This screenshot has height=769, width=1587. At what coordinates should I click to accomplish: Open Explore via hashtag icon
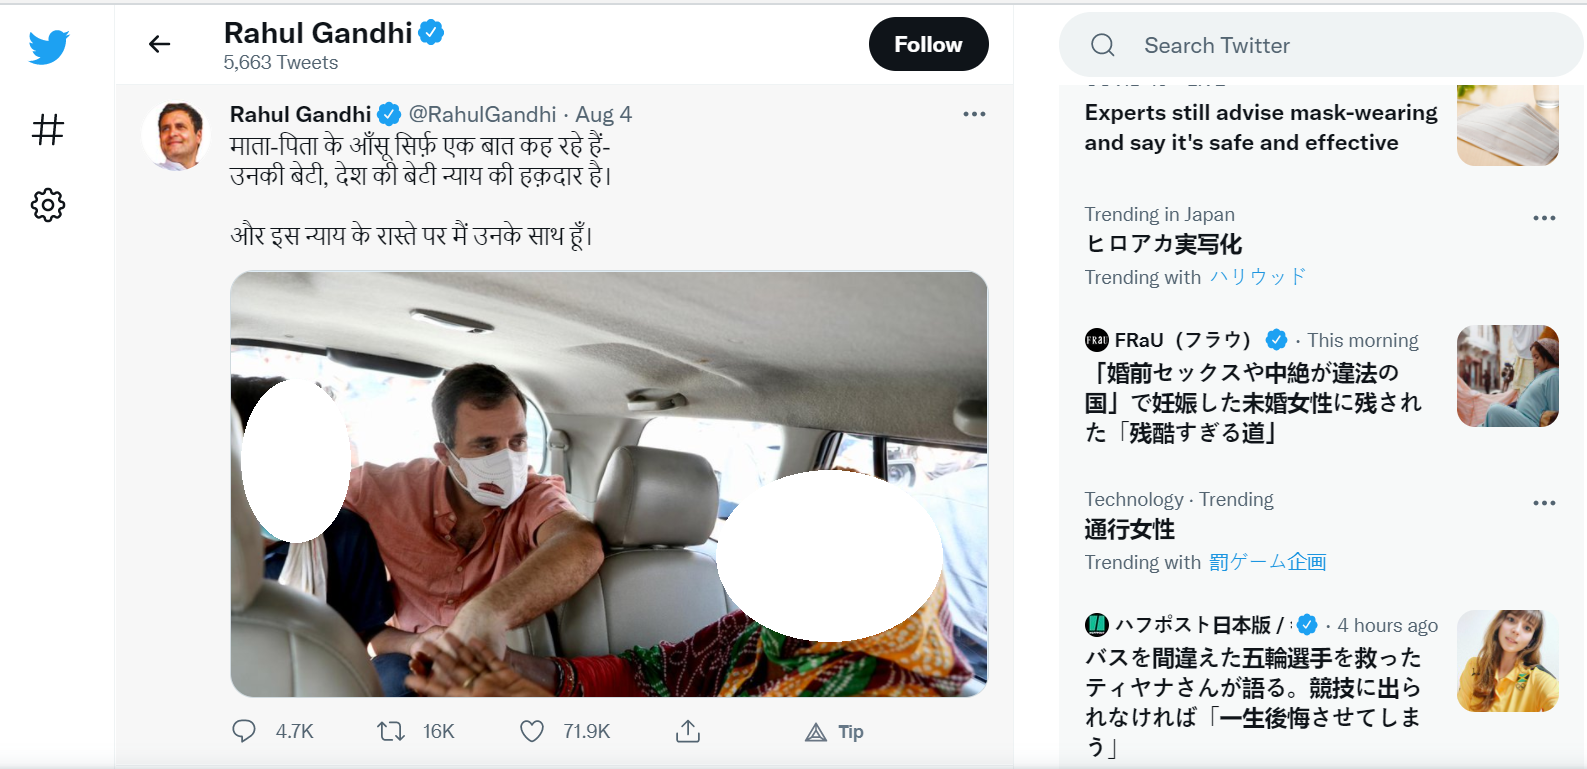(48, 129)
